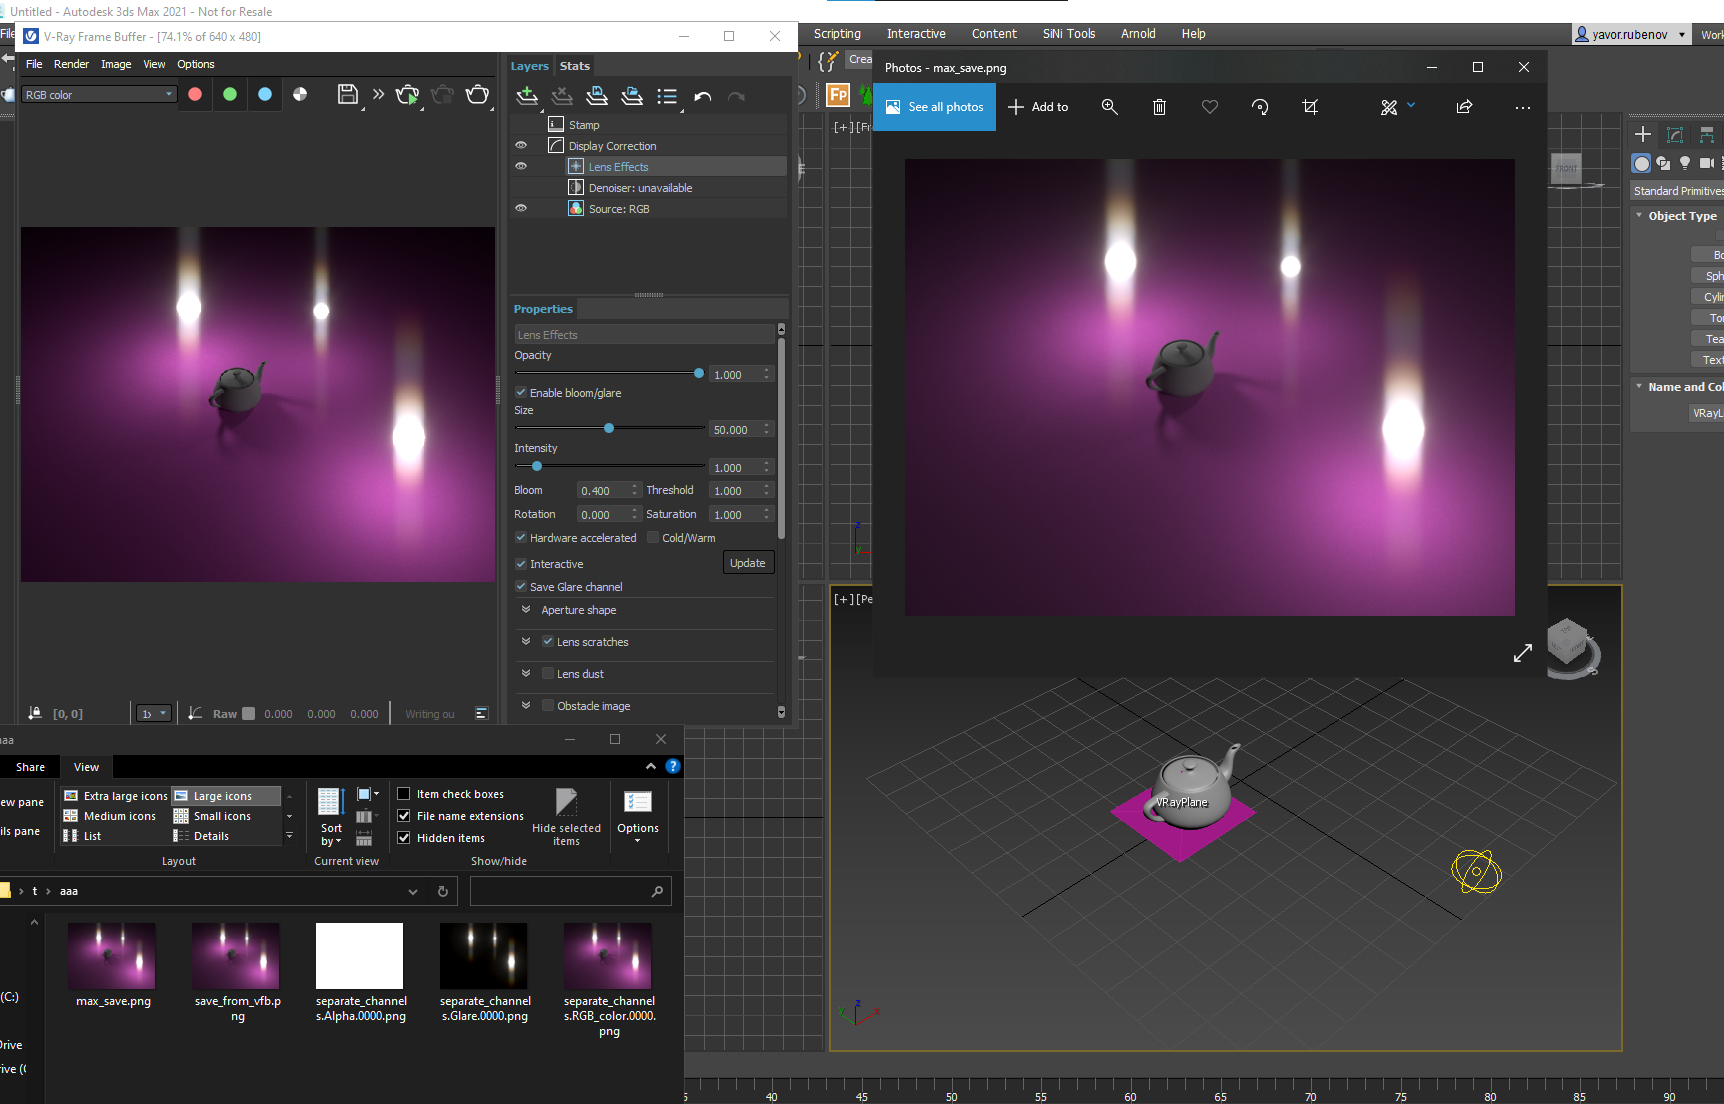
Task: Switch to the Stats tab
Action: tap(575, 66)
